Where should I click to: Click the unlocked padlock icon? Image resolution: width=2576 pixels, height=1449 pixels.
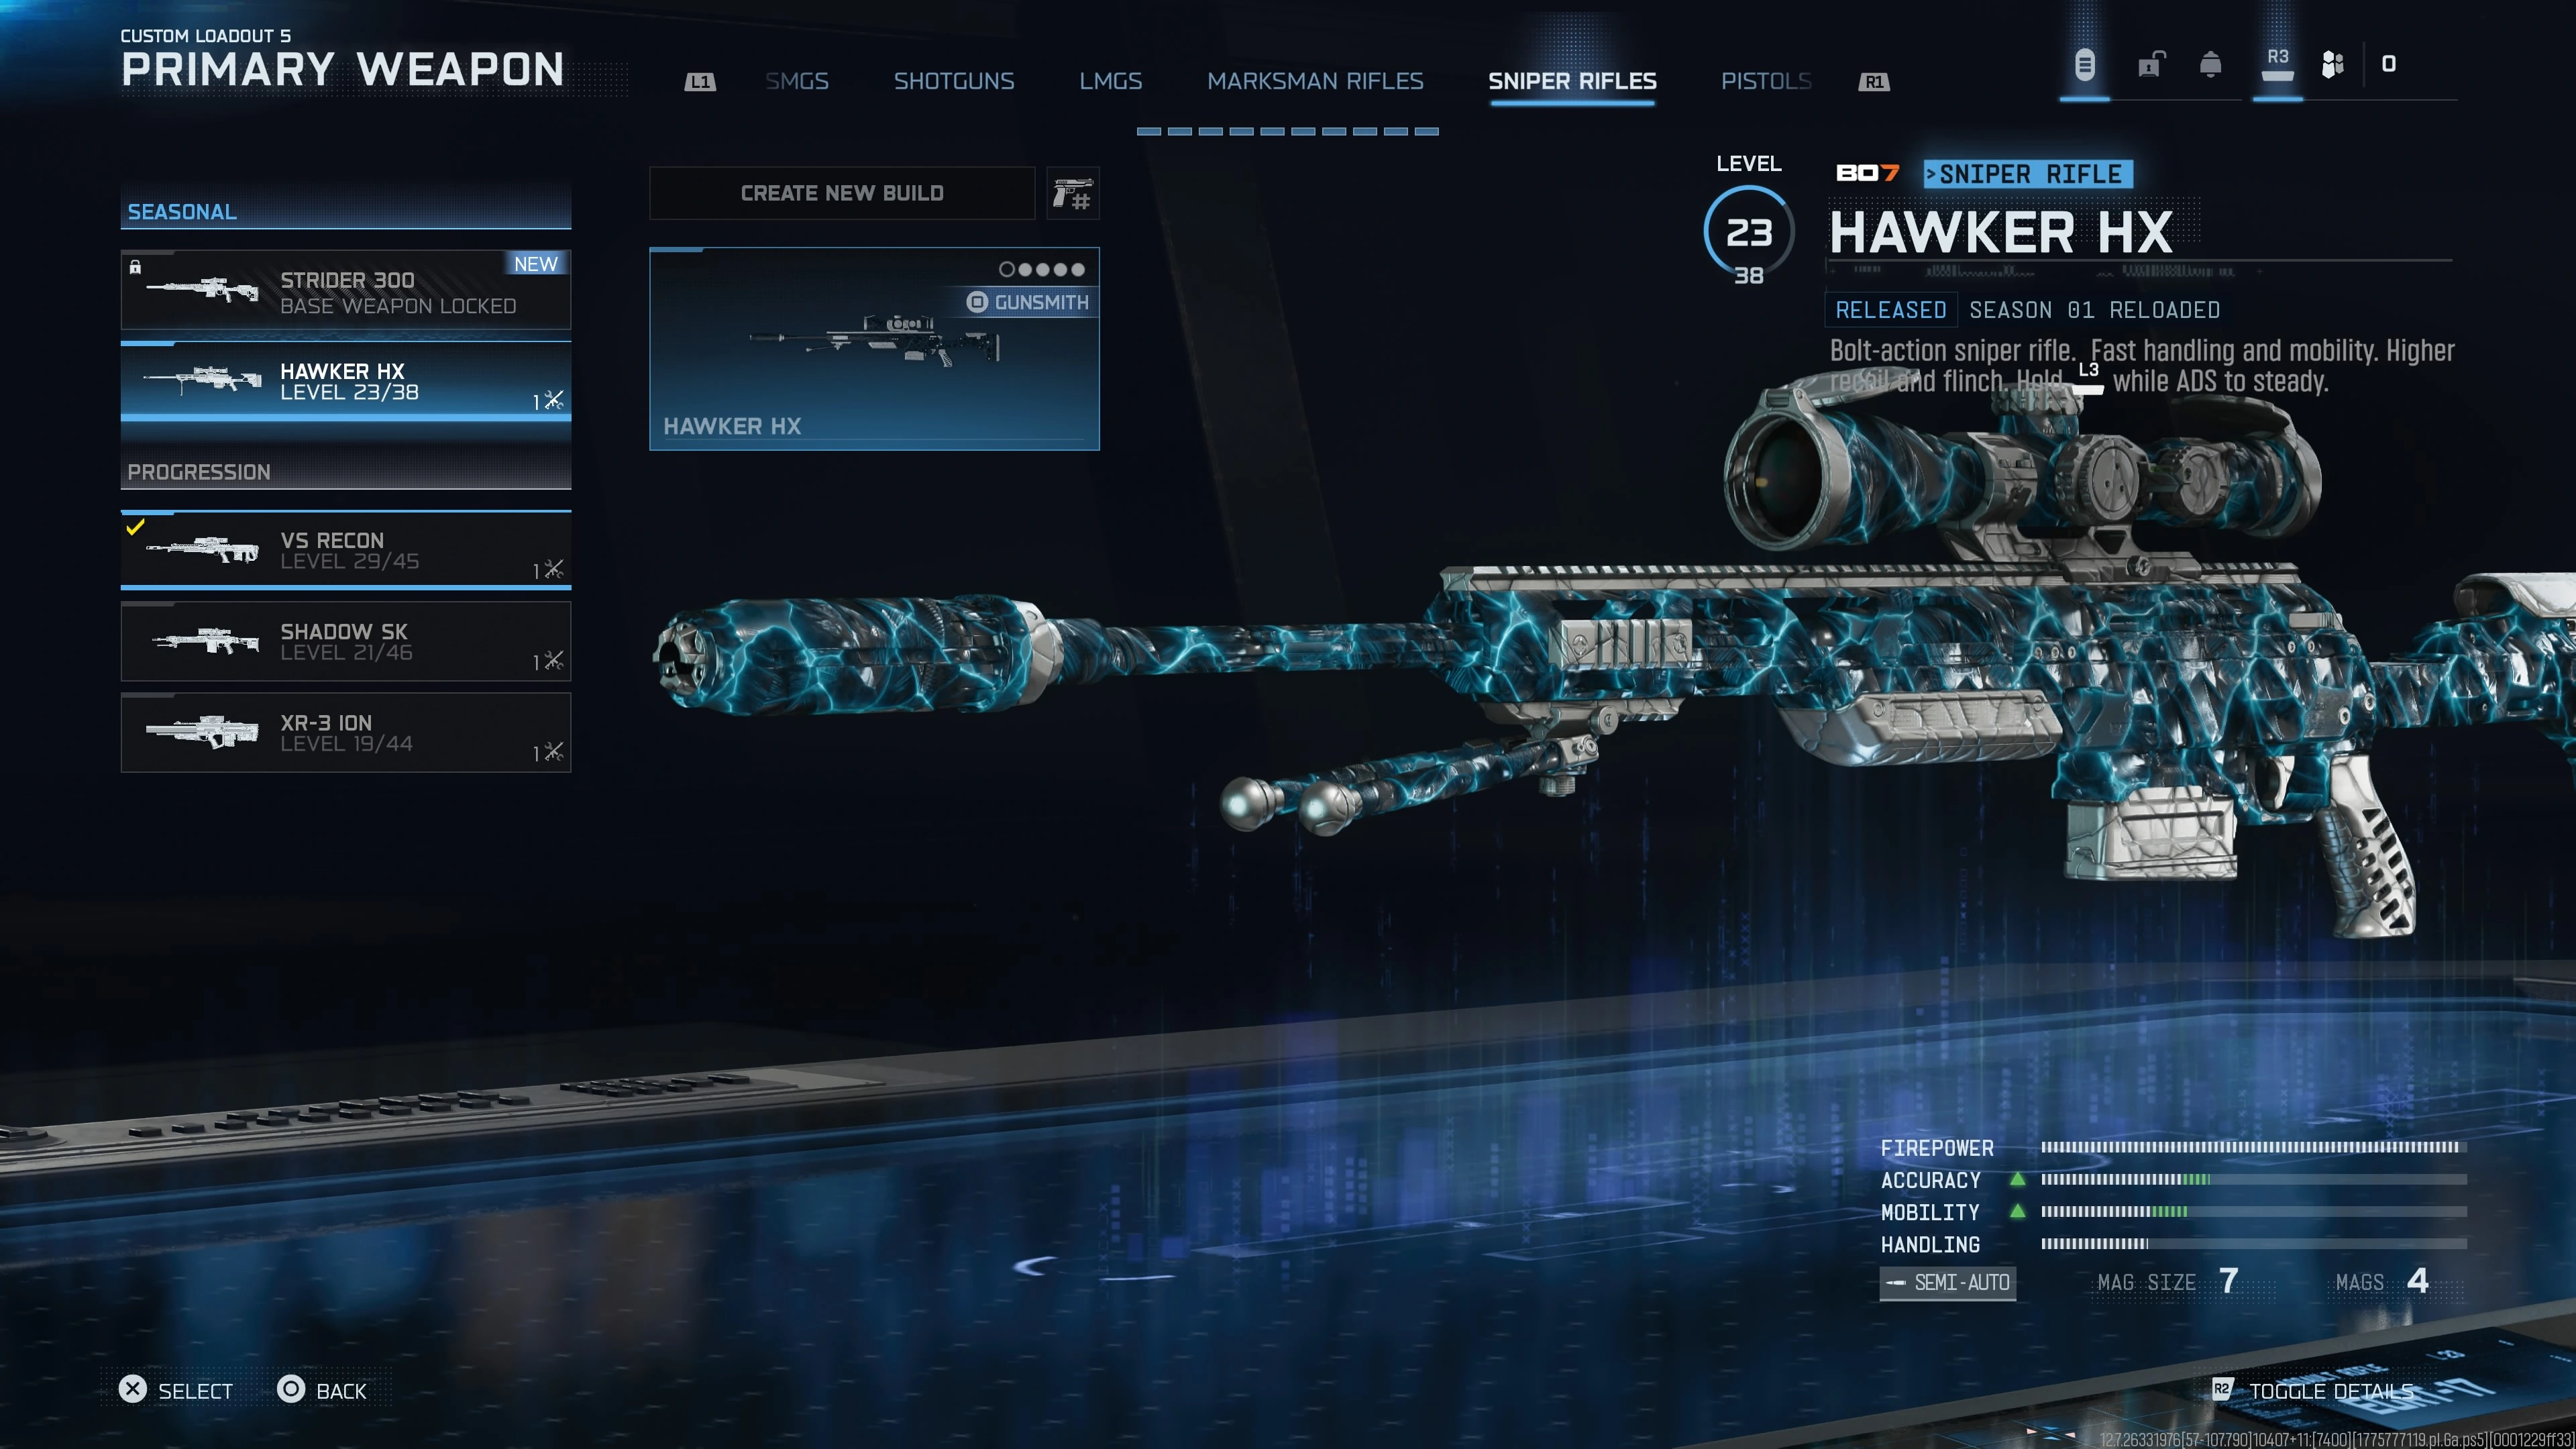pos(2151,65)
